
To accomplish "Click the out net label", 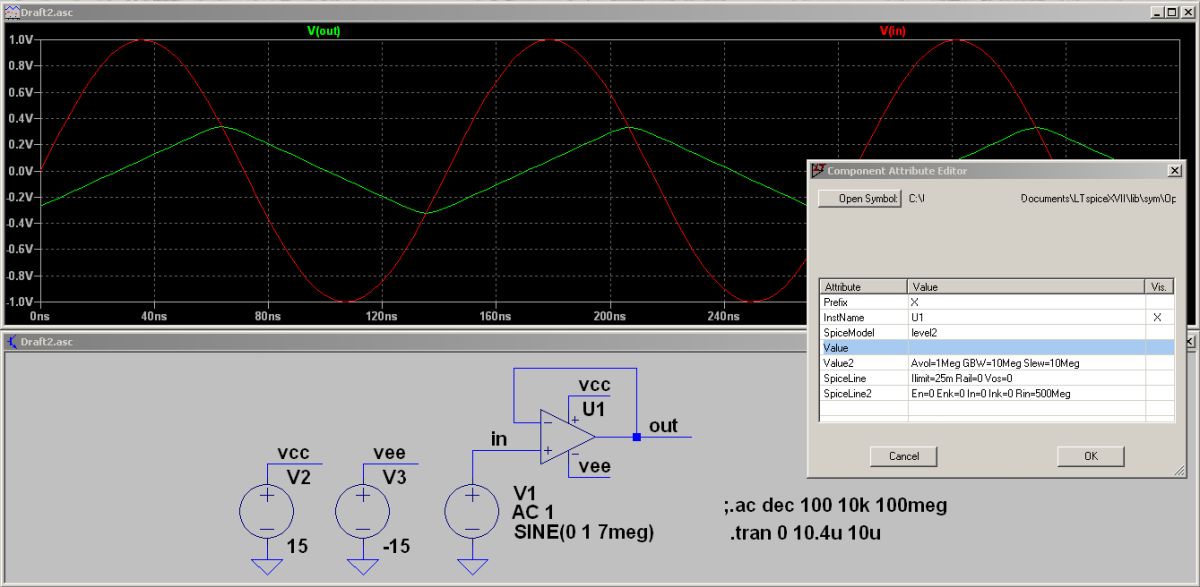I will click(x=663, y=426).
